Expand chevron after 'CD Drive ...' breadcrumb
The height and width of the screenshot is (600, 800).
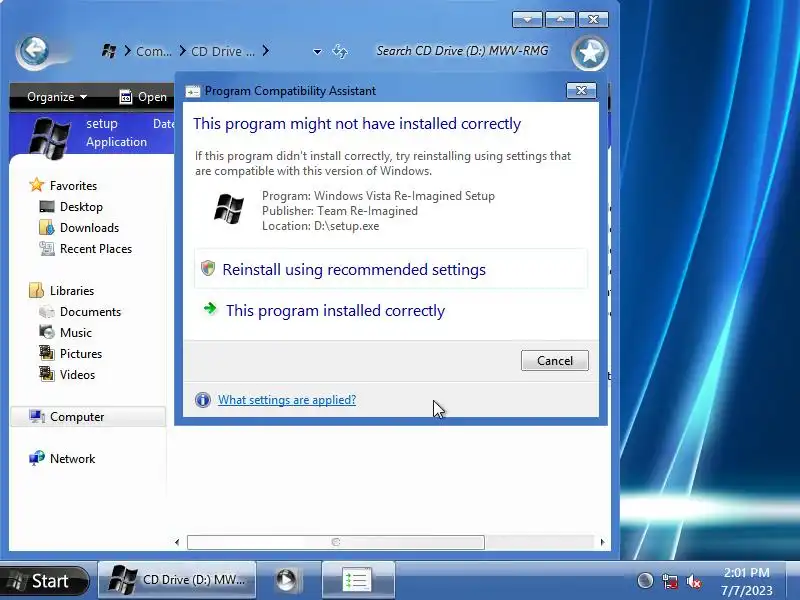coord(265,51)
